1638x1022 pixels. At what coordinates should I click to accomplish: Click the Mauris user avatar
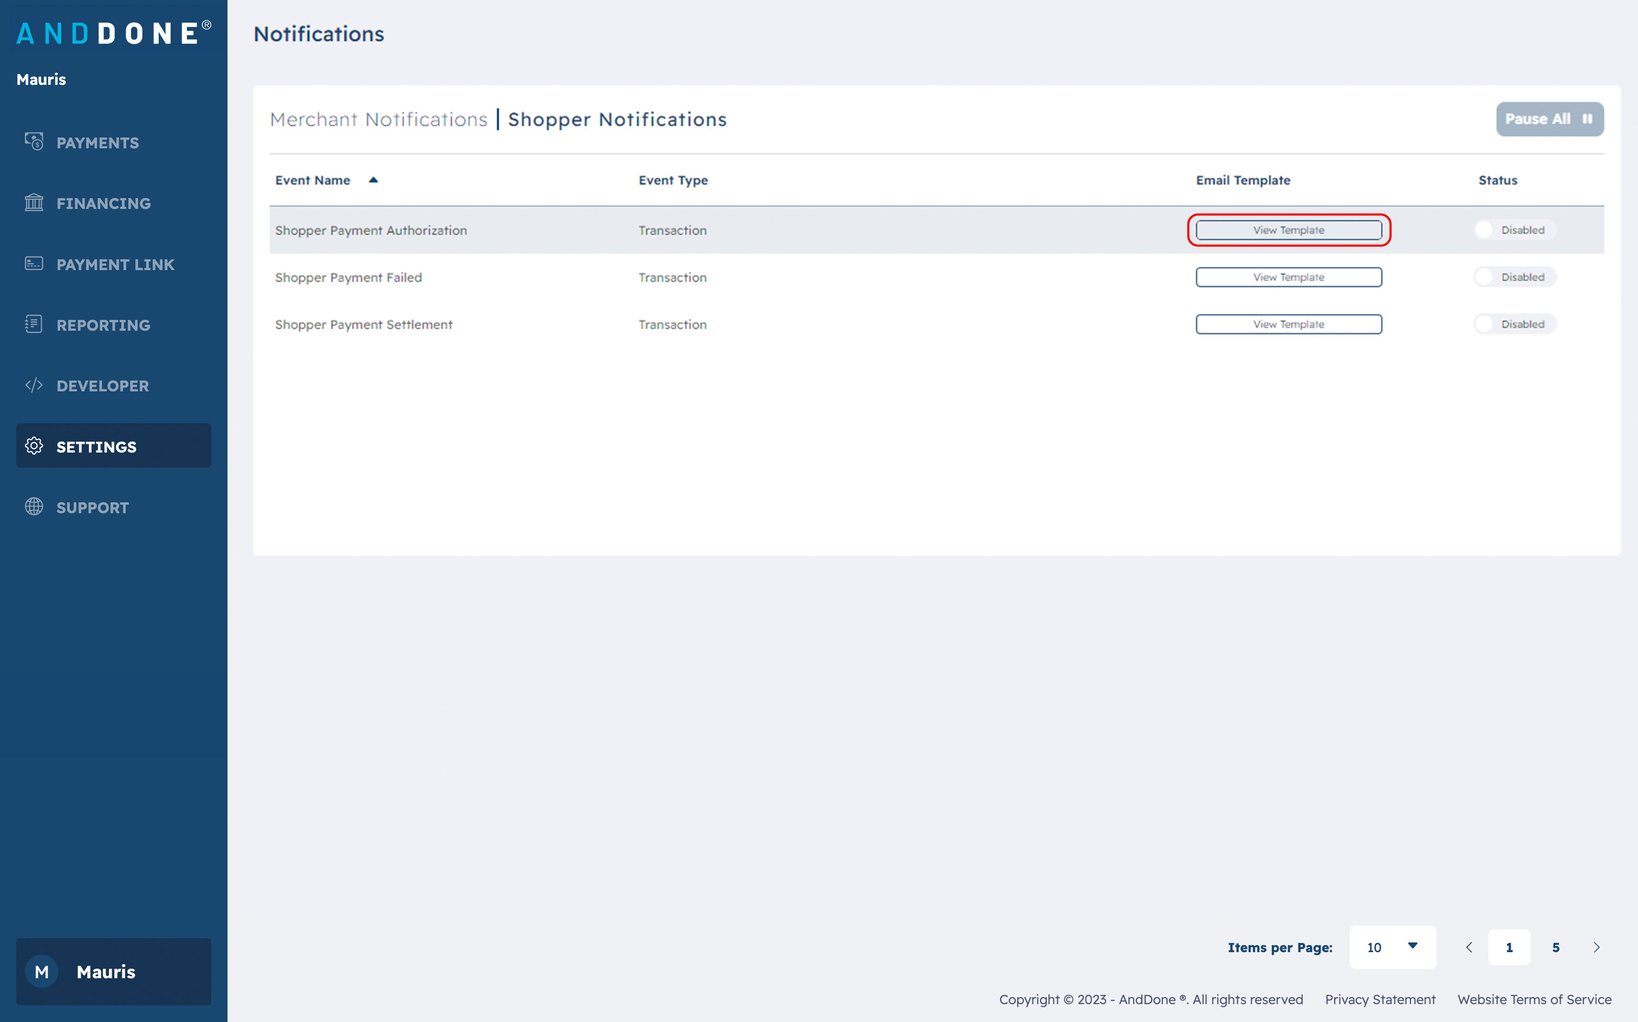41,971
